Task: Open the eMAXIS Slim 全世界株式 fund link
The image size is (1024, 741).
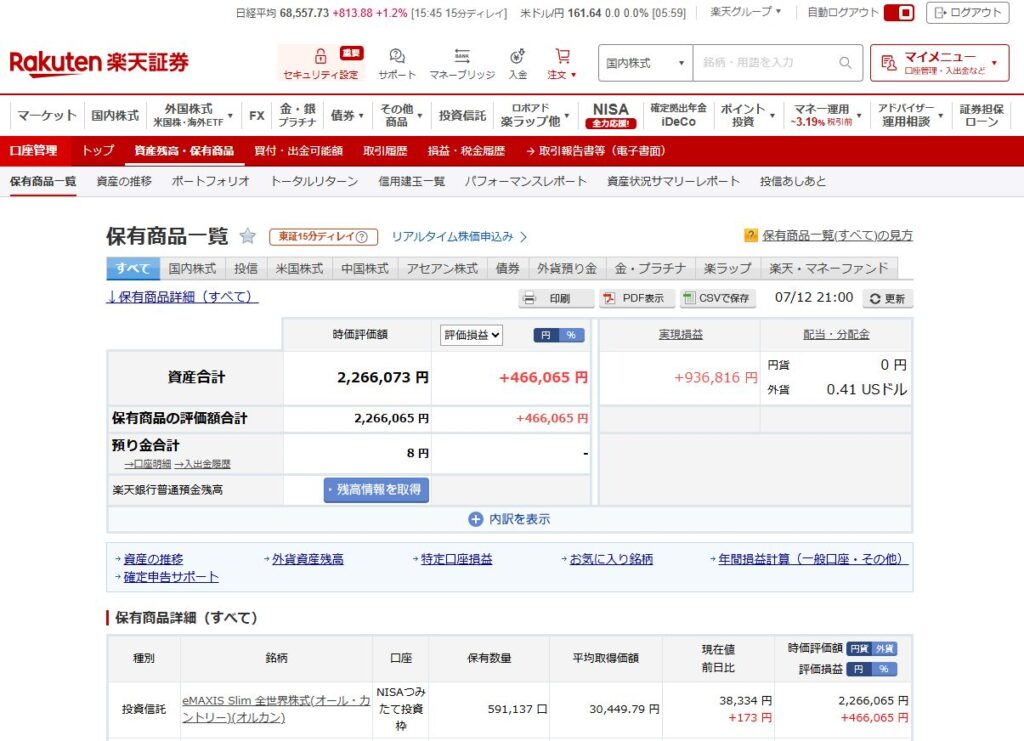Action: [x=276, y=709]
